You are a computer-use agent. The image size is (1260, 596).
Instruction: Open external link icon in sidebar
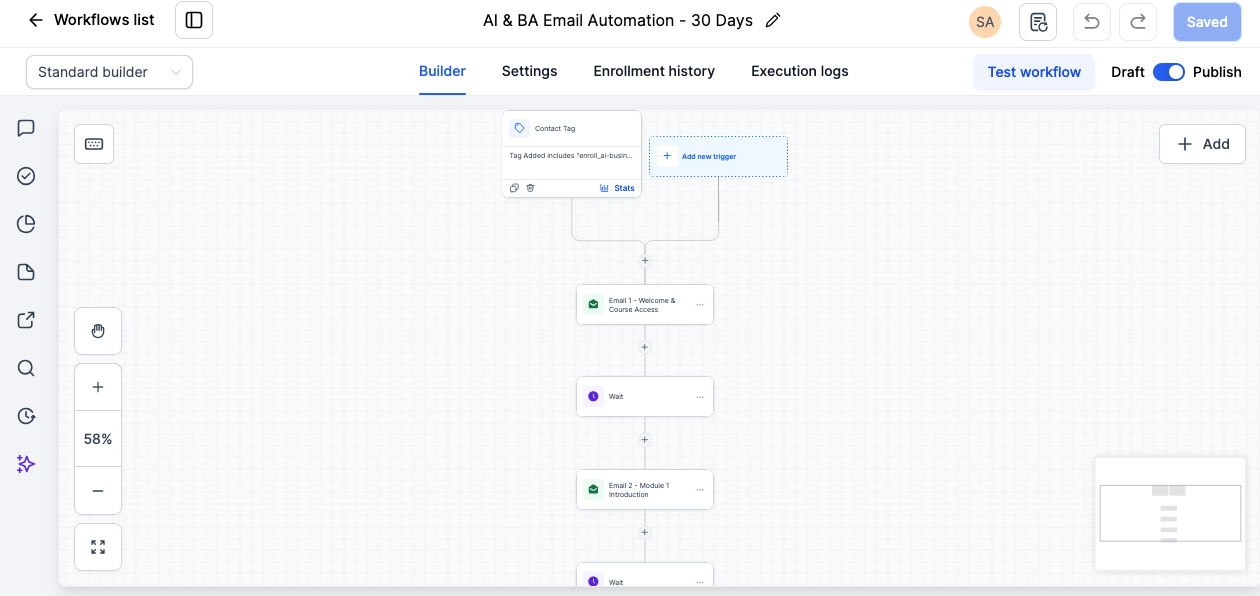[26, 320]
